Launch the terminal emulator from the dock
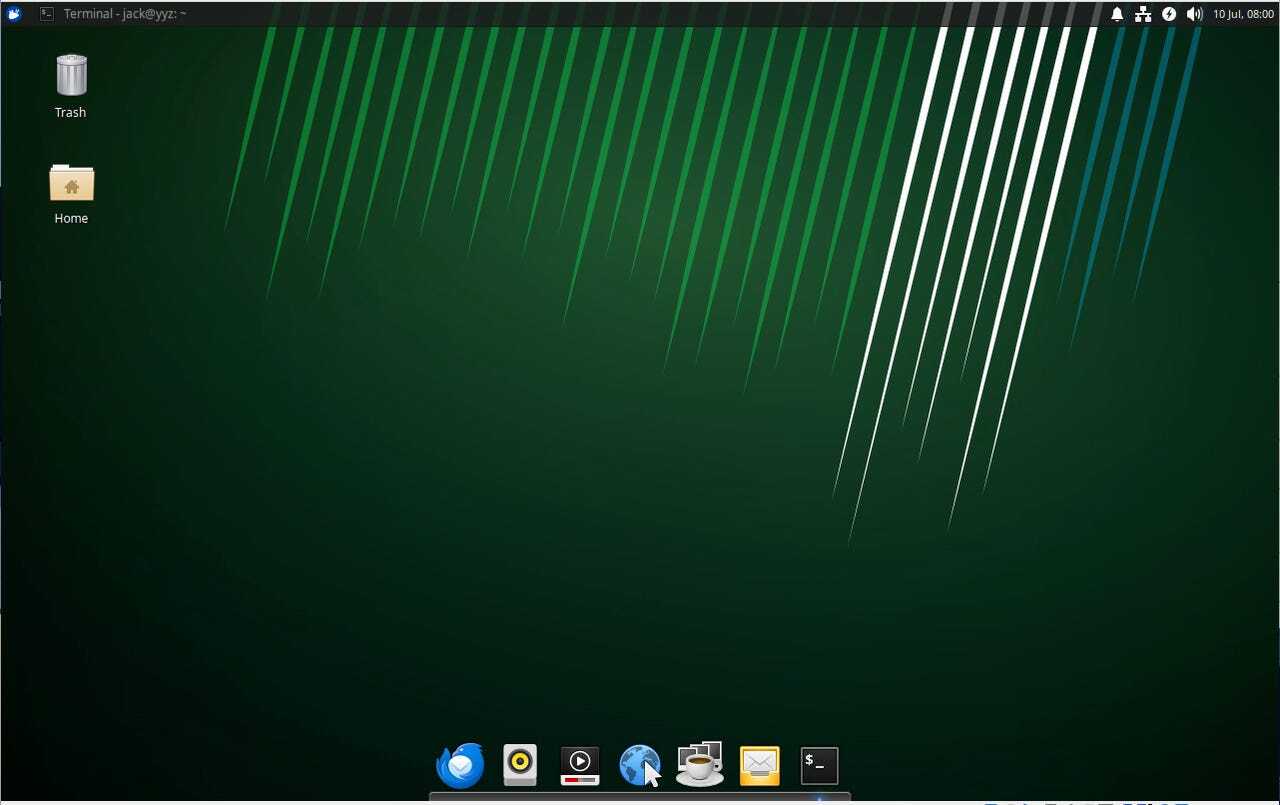 [820, 766]
